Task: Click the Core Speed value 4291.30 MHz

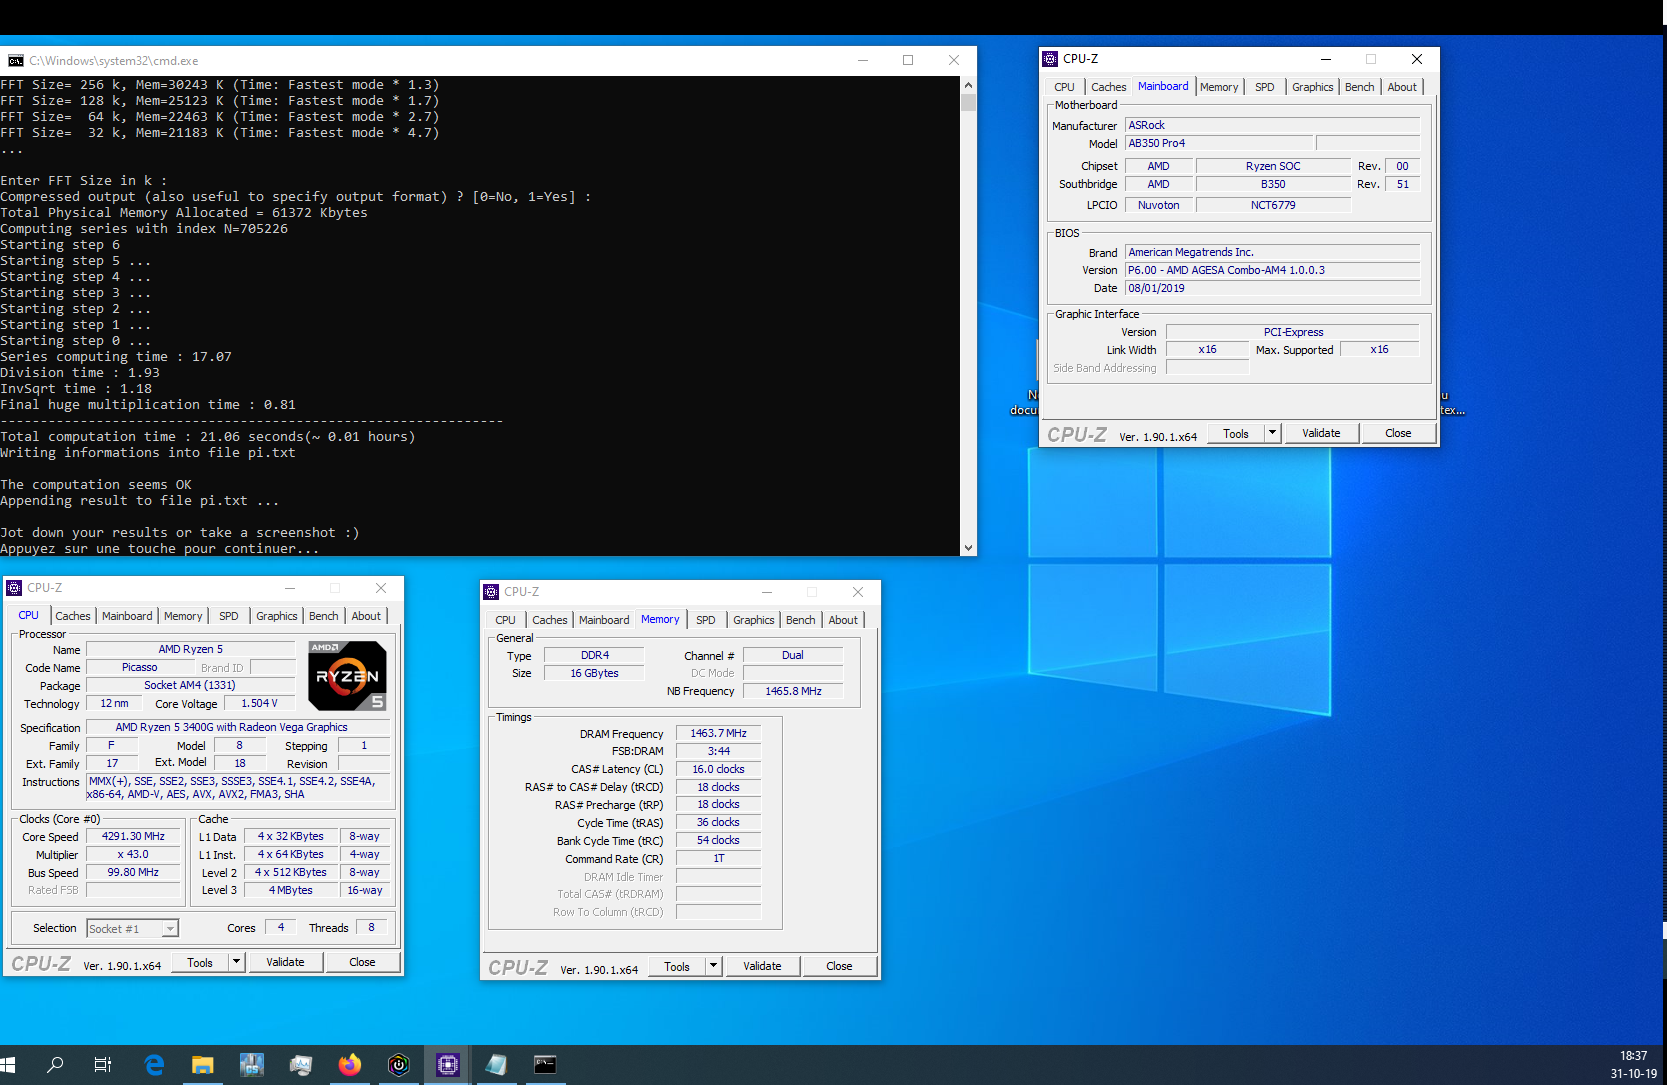Action: tap(133, 836)
